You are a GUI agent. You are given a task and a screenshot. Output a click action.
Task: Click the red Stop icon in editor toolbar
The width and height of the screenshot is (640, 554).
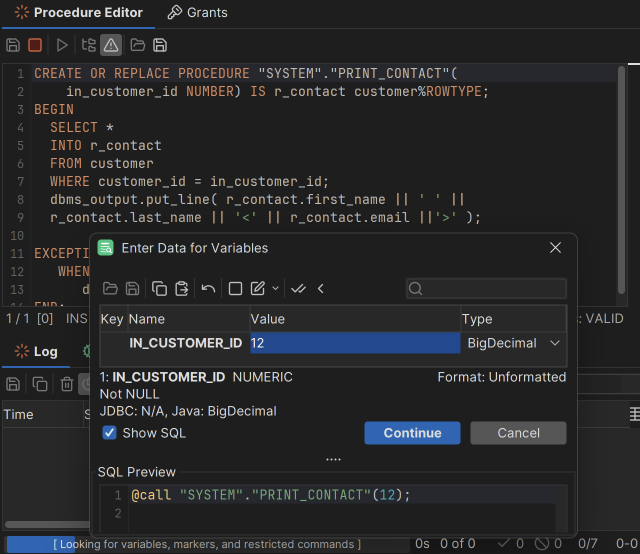pyautogui.click(x=35, y=45)
